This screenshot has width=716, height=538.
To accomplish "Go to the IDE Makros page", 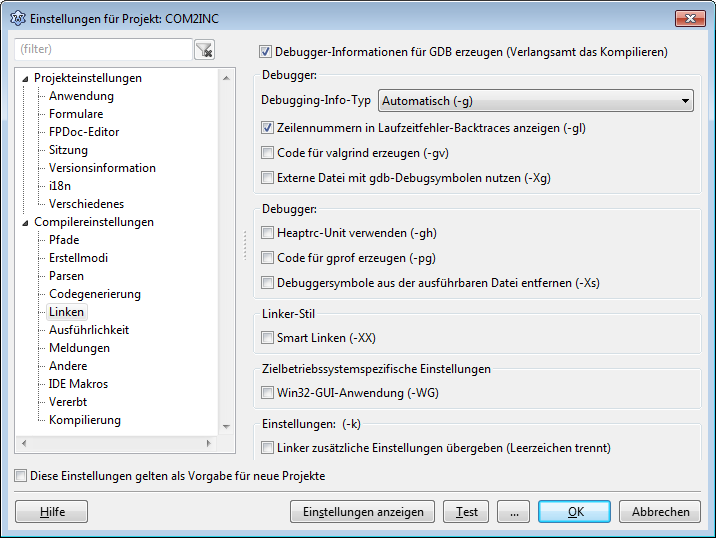I will [78, 384].
